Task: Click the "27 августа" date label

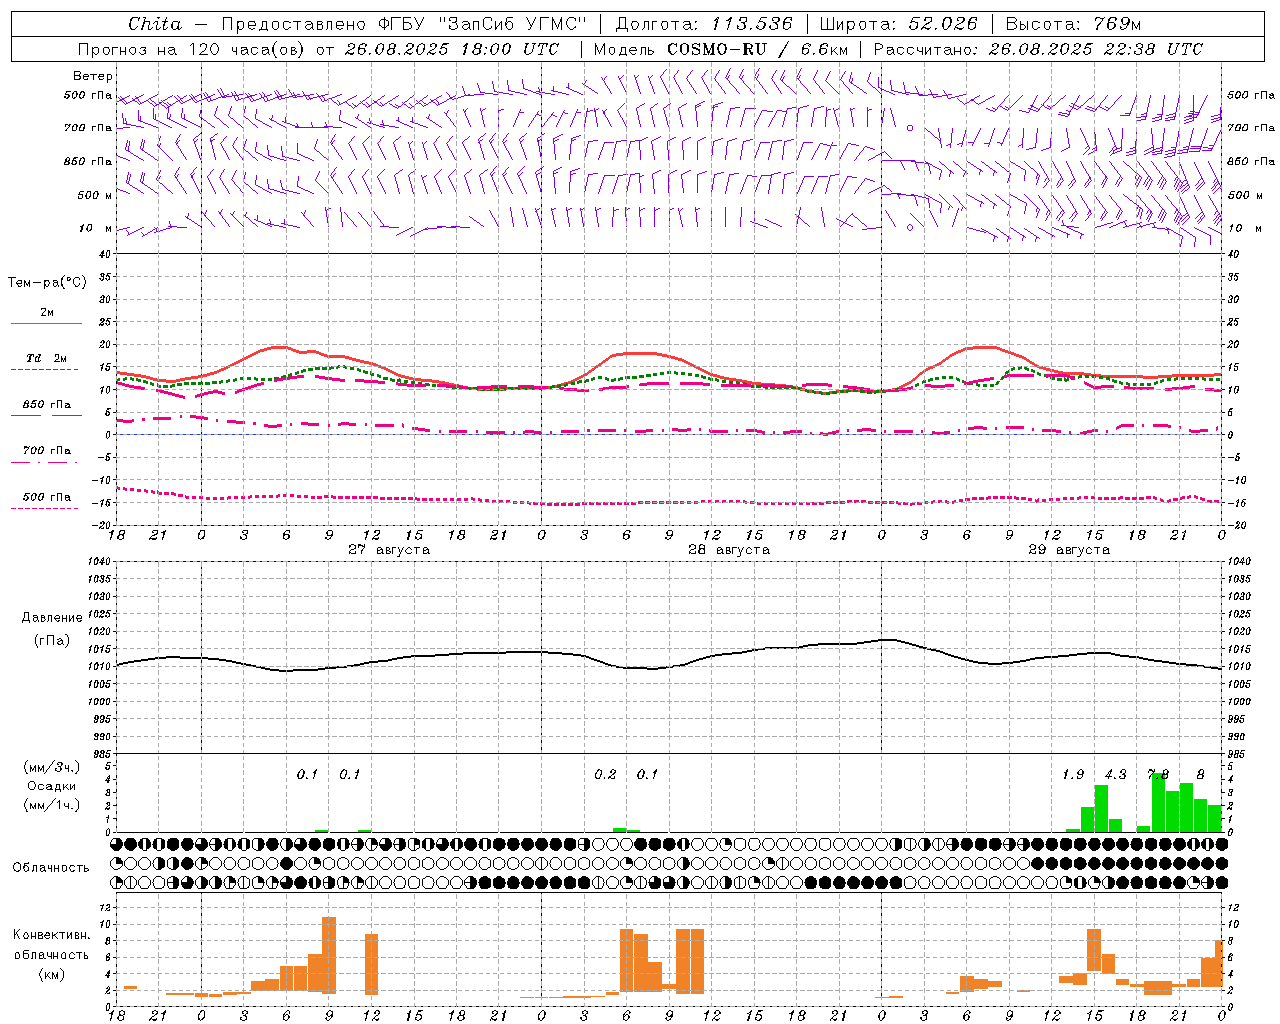Action: click(389, 550)
